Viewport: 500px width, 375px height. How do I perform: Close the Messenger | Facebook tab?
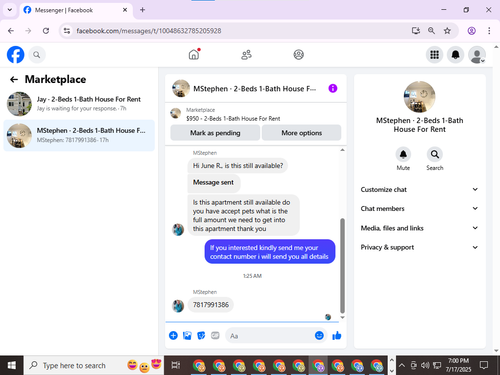coord(125,10)
